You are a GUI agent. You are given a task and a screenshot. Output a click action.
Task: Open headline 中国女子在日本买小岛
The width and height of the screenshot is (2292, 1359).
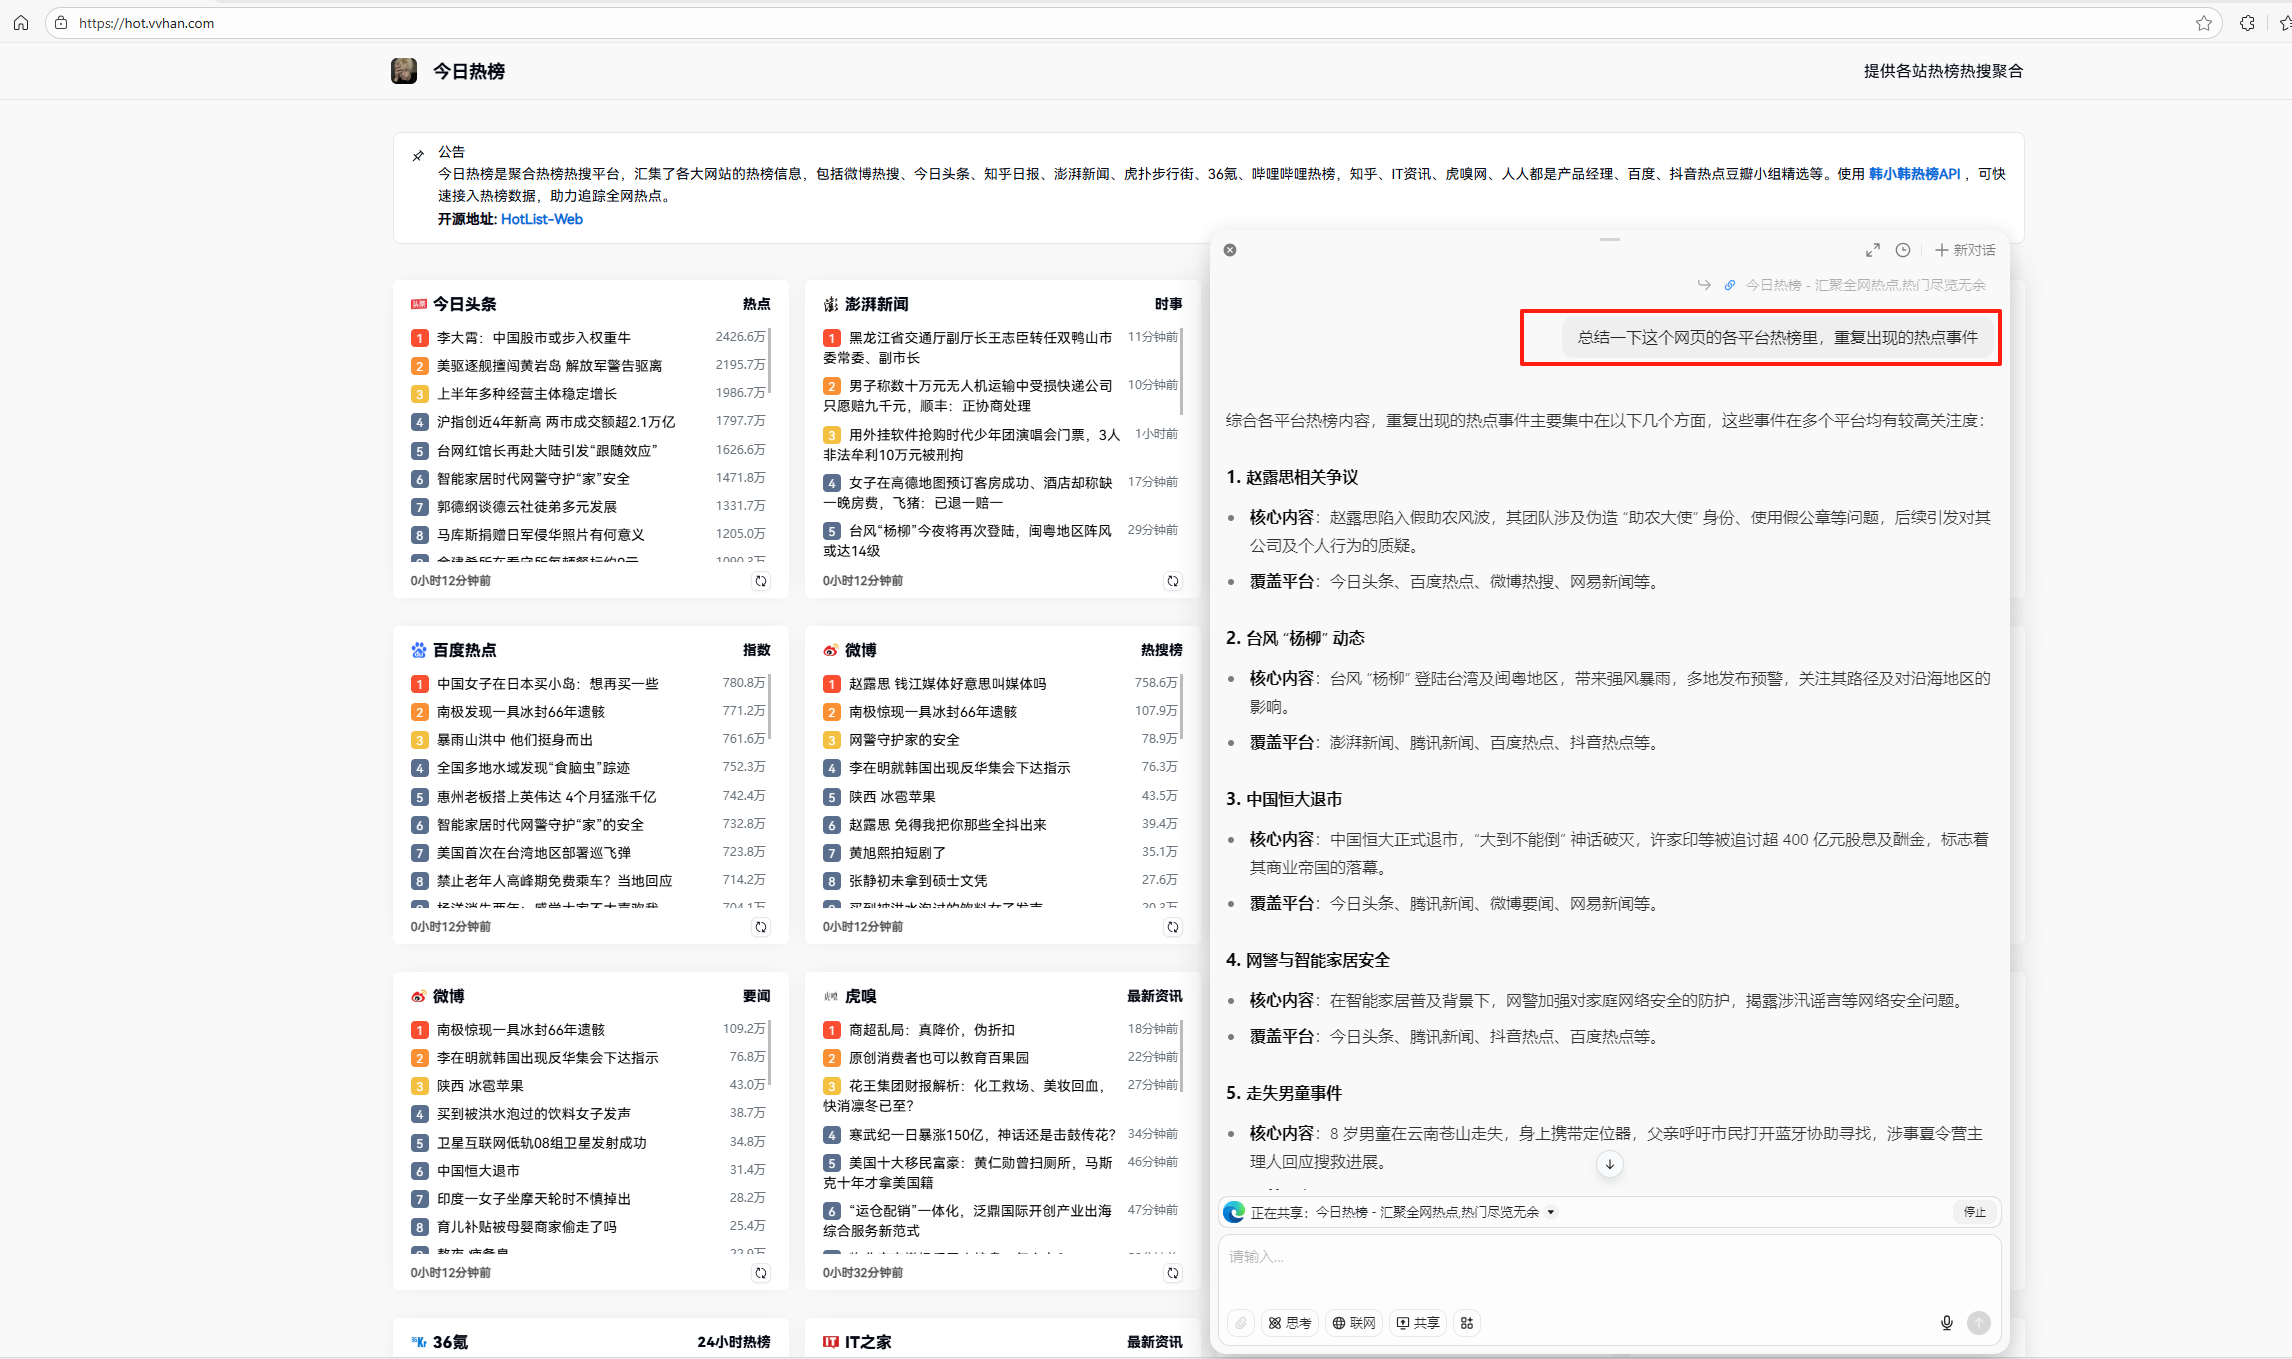click(x=547, y=684)
